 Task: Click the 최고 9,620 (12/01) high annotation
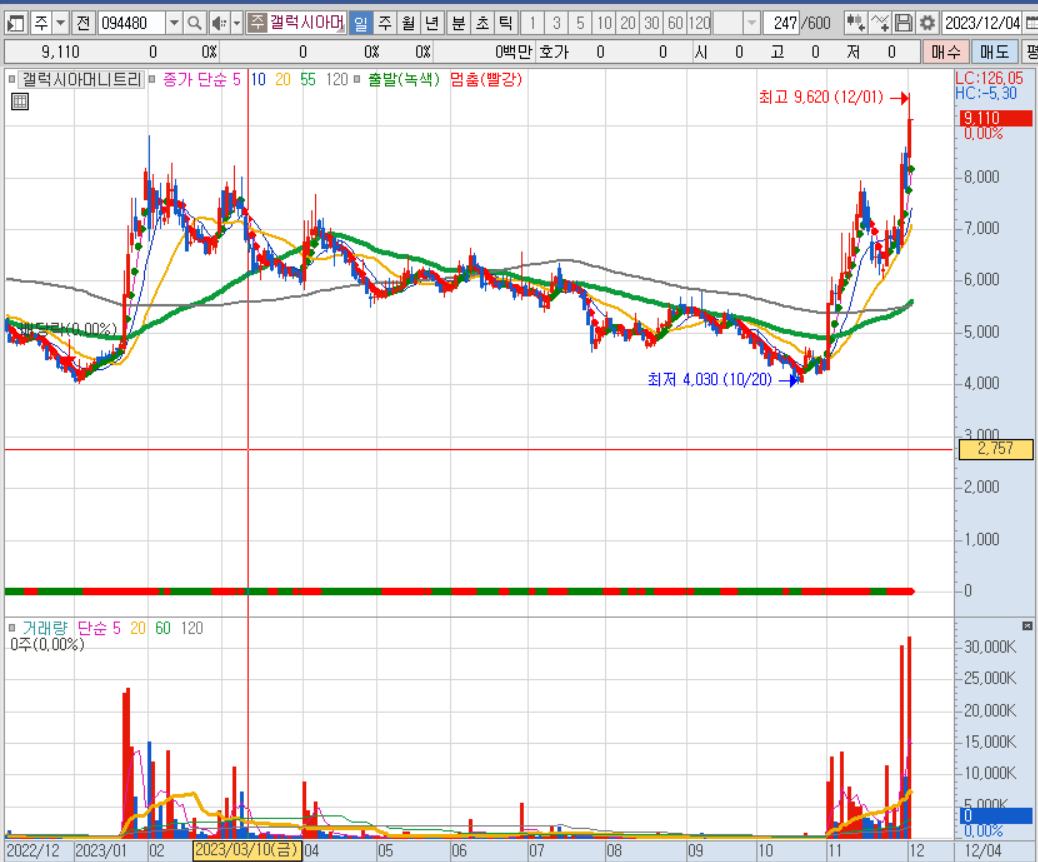[x=821, y=97]
